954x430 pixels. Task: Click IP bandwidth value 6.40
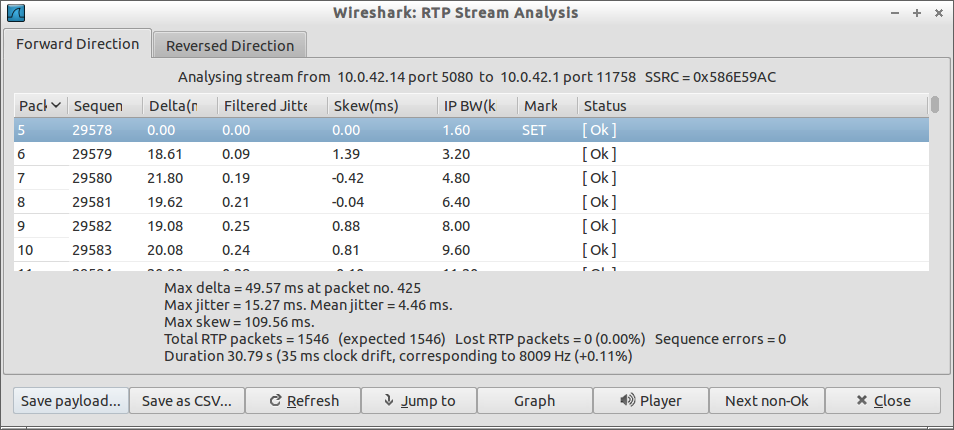click(x=456, y=202)
